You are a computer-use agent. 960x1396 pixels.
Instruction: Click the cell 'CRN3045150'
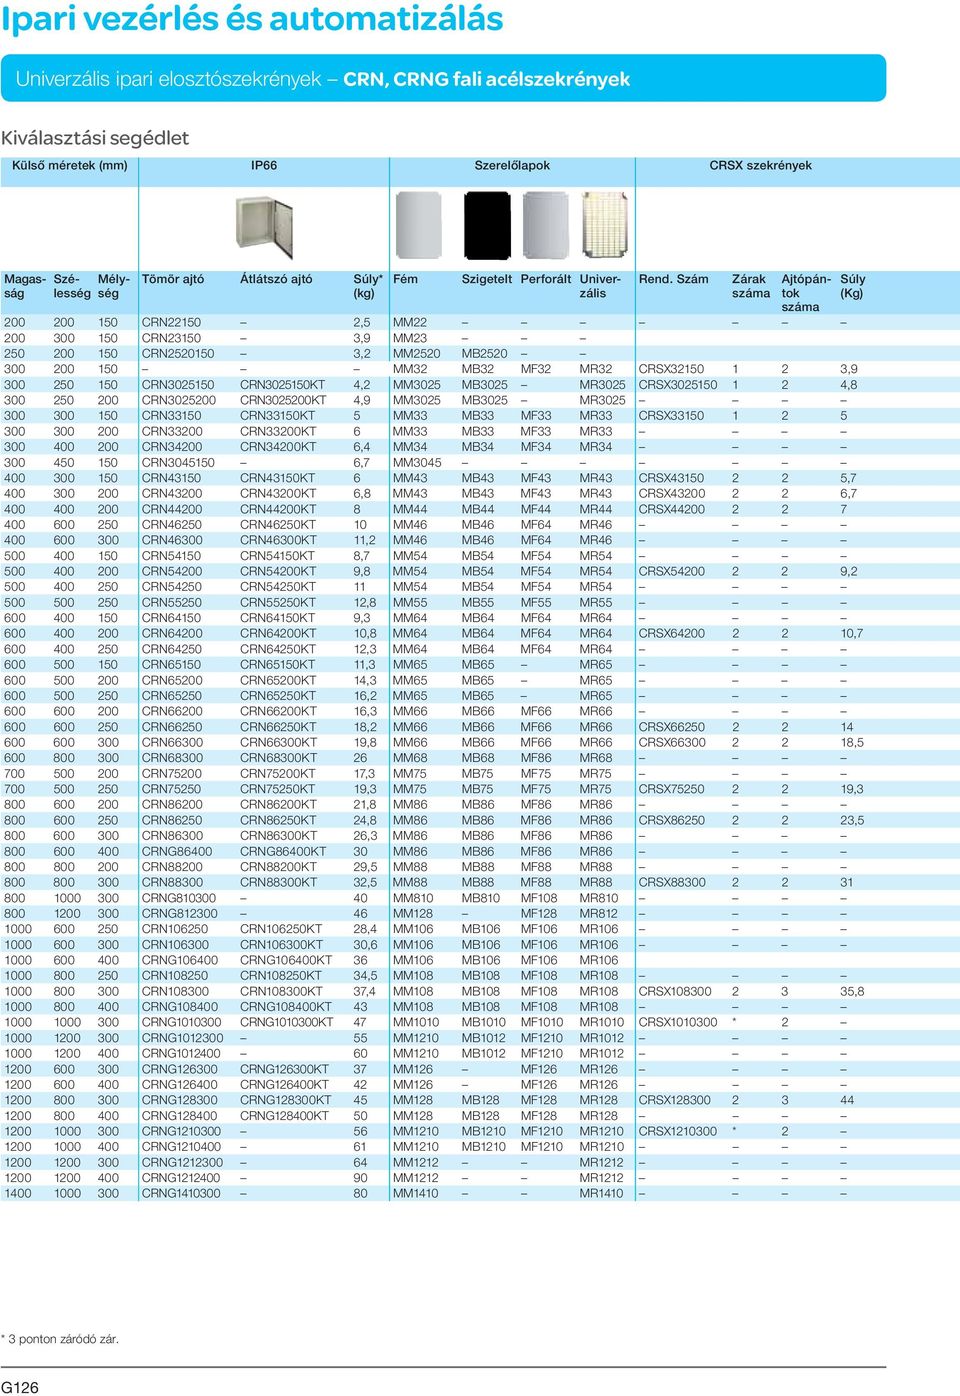point(178,462)
